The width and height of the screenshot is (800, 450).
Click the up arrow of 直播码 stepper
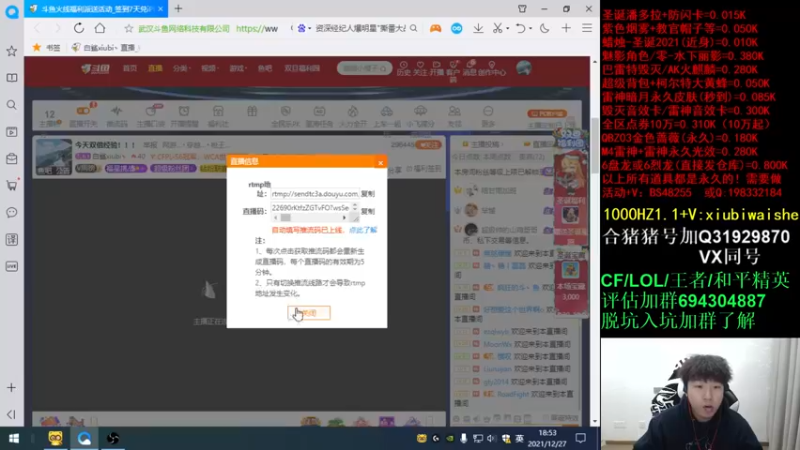pos(355,205)
